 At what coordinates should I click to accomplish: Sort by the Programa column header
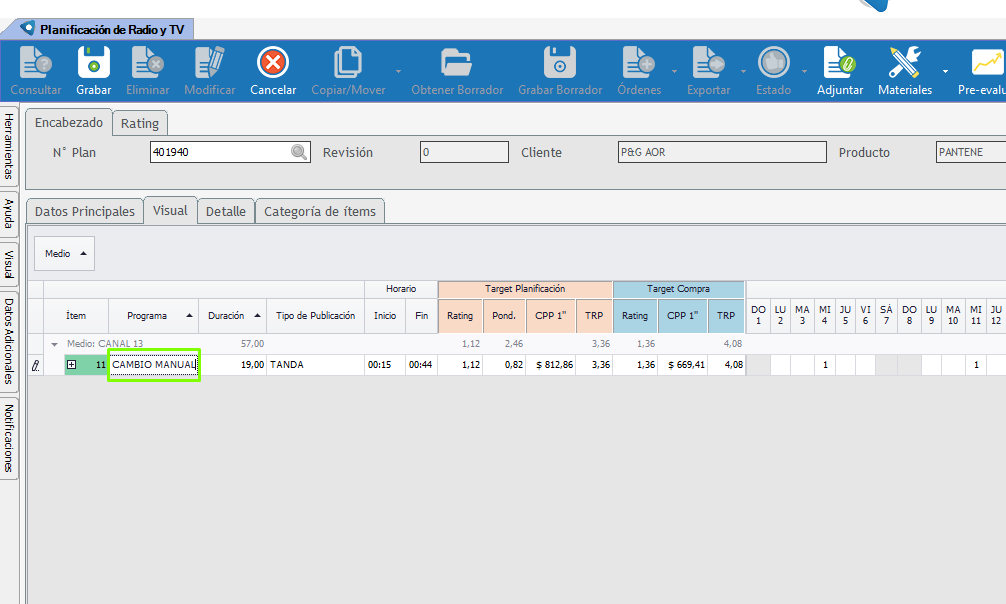point(153,316)
